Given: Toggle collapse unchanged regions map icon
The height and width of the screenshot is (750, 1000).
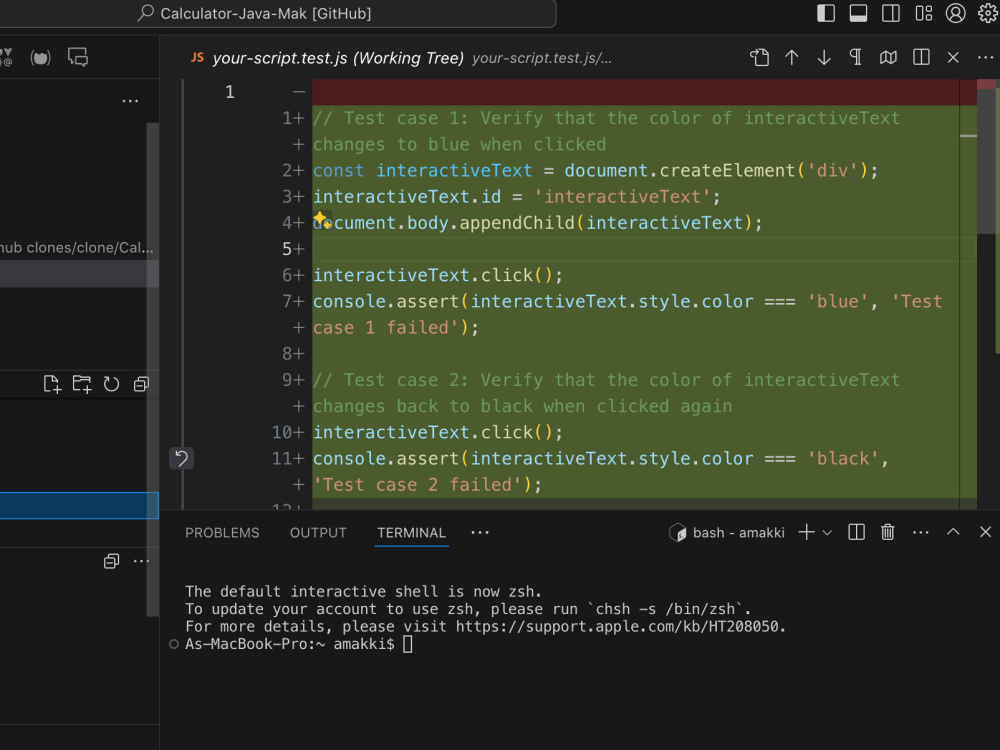Looking at the screenshot, I should [x=888, y=58].
